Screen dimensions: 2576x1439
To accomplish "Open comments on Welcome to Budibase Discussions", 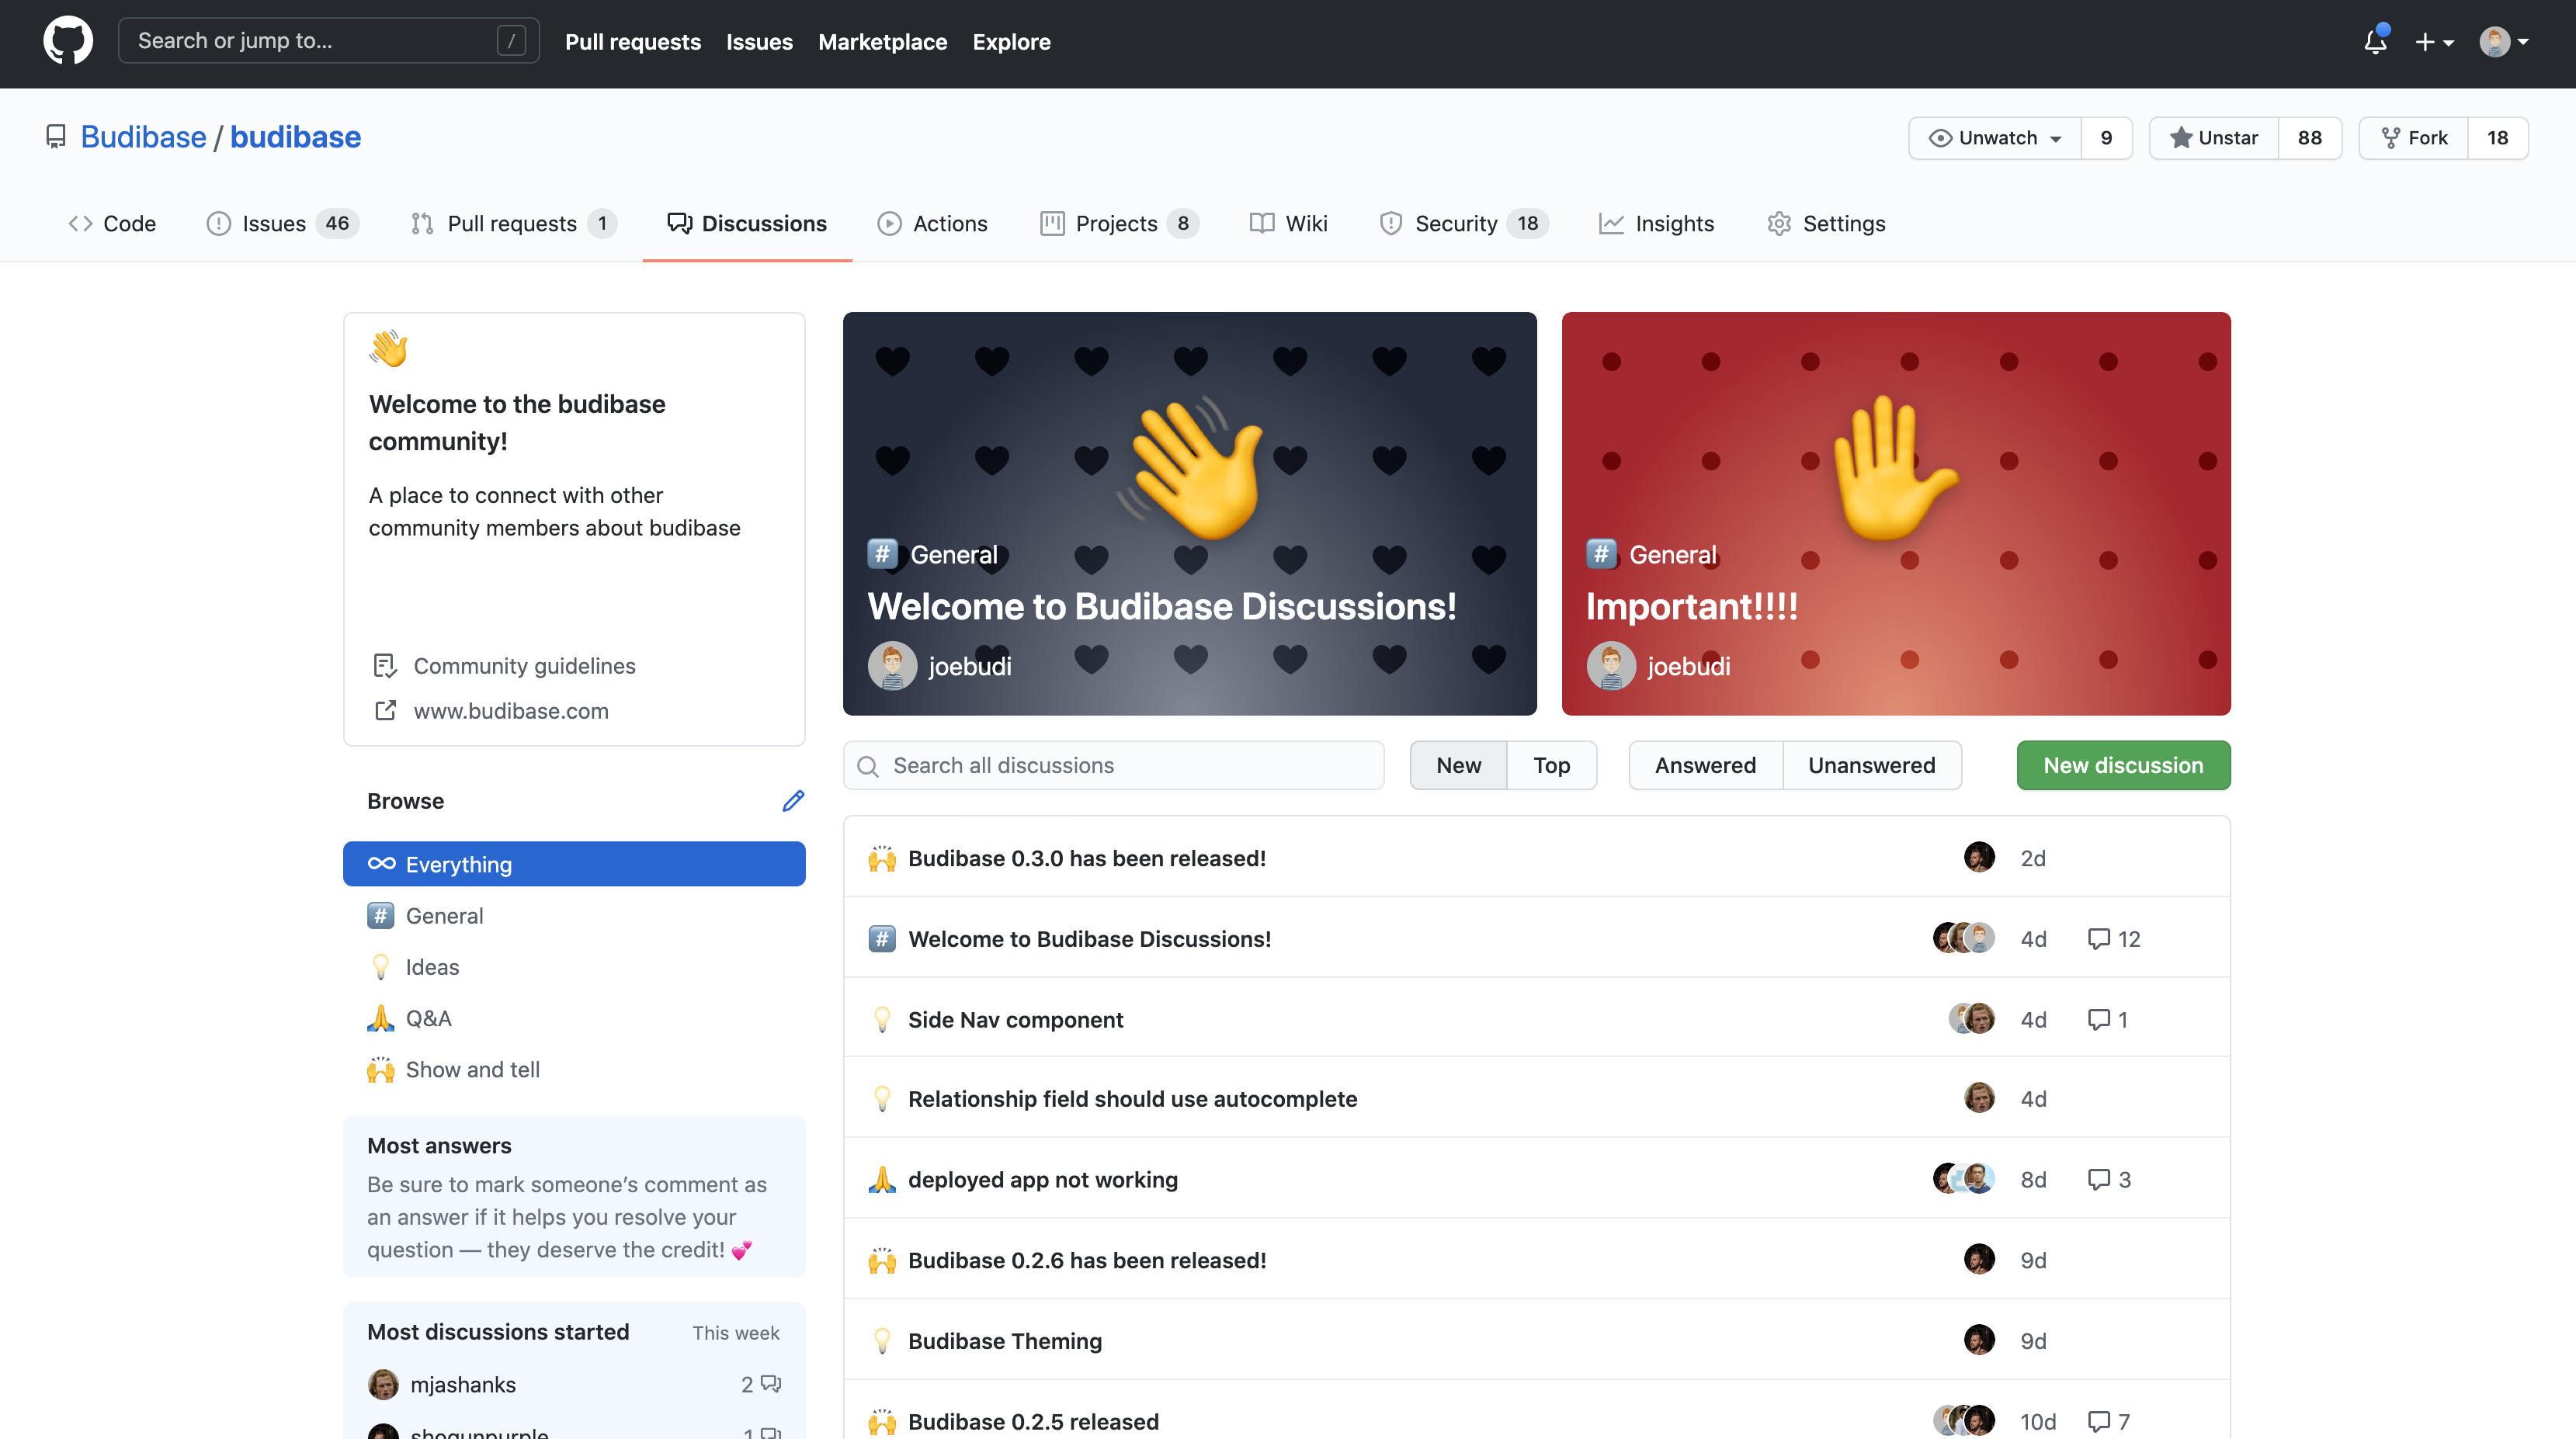I will coord(2112,938).
